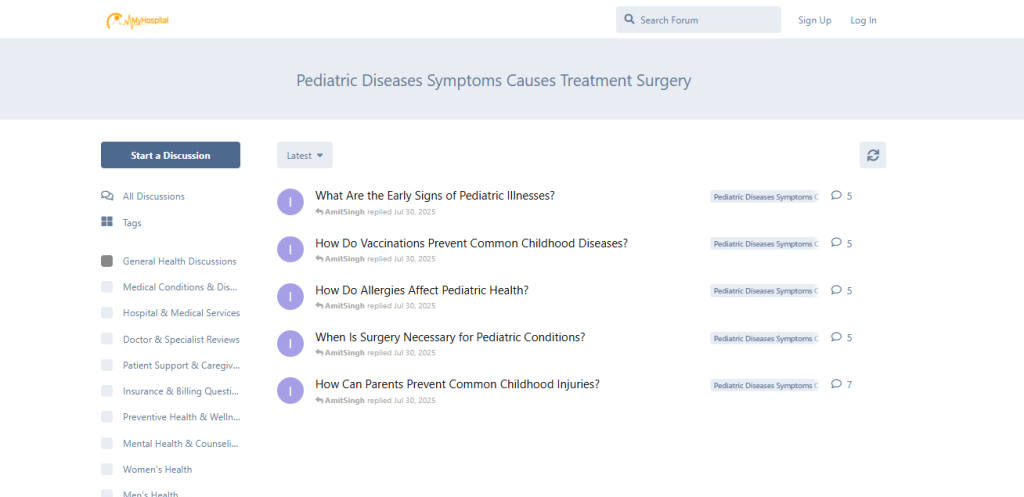
Task: Open "When Is Surgery Necessary for Pediatric Conditions?"
Action: point(450,337)
